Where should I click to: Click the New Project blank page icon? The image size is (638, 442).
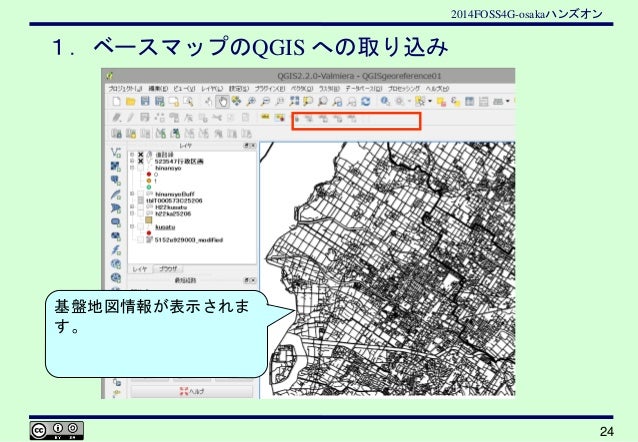pyautogui.click(x=117, y=101)
